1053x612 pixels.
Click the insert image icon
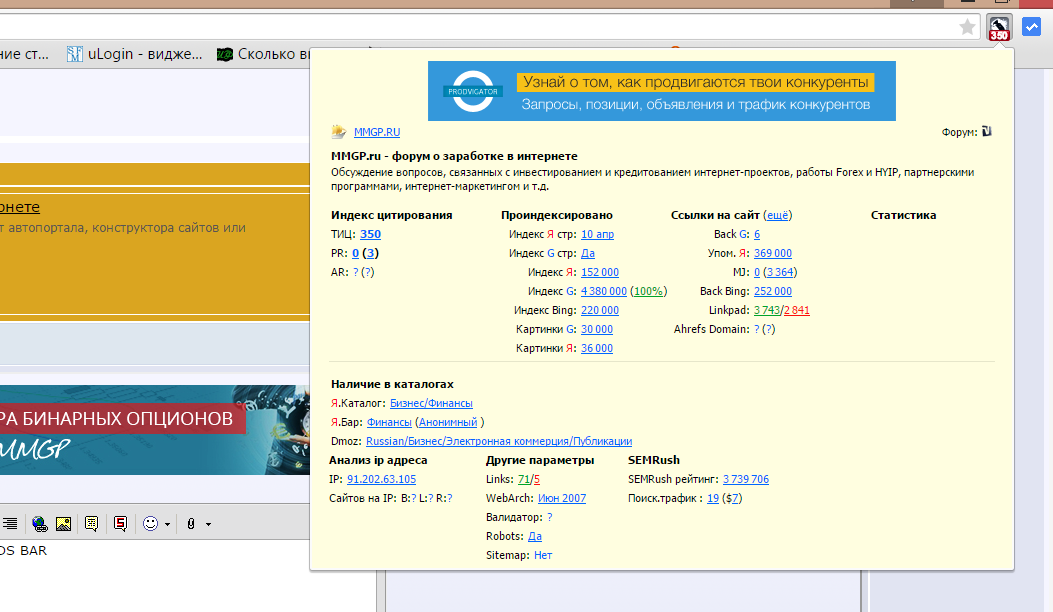click(x=63, y=523)
